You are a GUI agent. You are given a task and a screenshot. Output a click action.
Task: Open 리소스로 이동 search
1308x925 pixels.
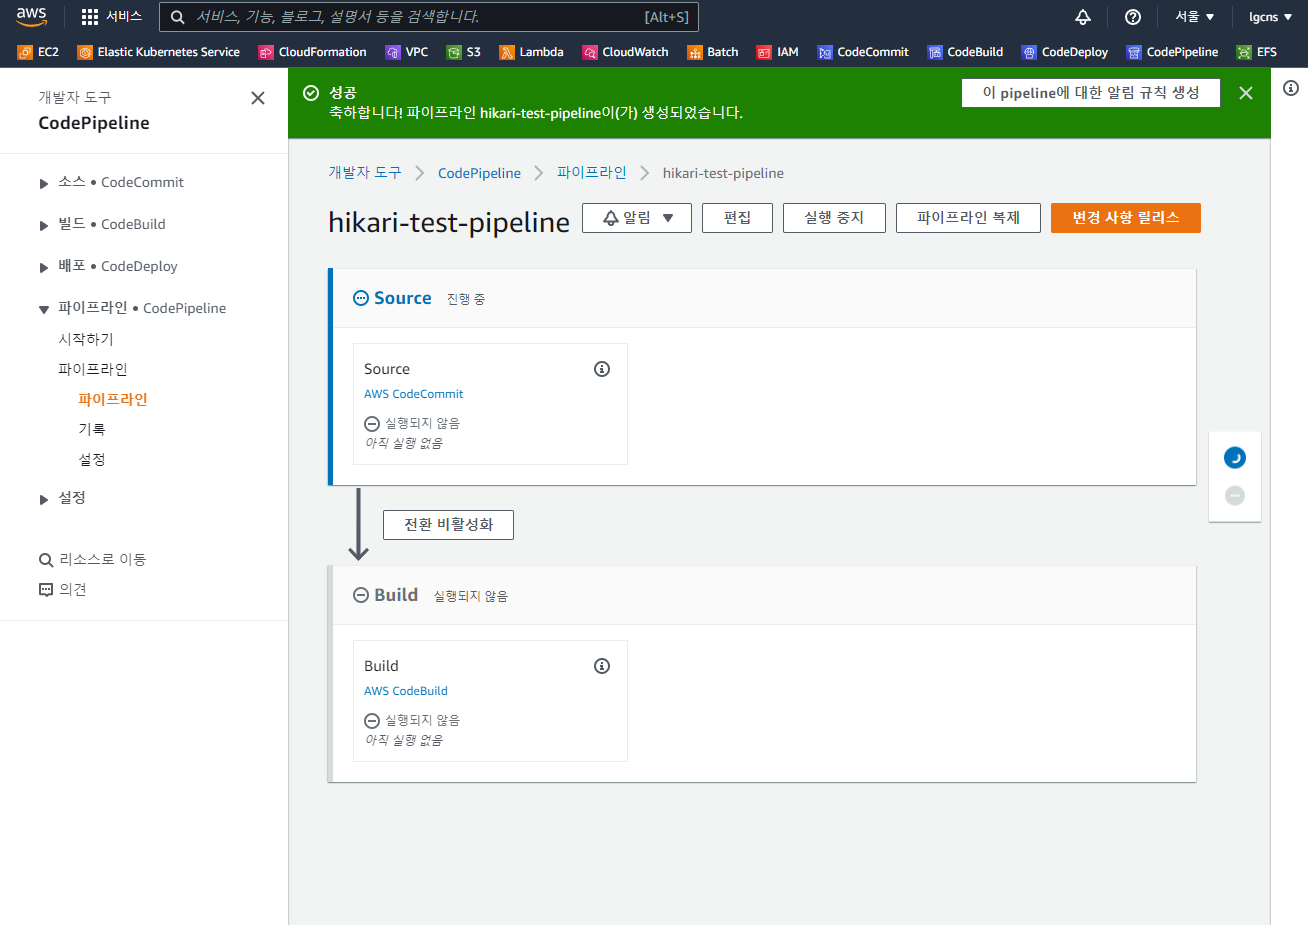tap(92, 559)
